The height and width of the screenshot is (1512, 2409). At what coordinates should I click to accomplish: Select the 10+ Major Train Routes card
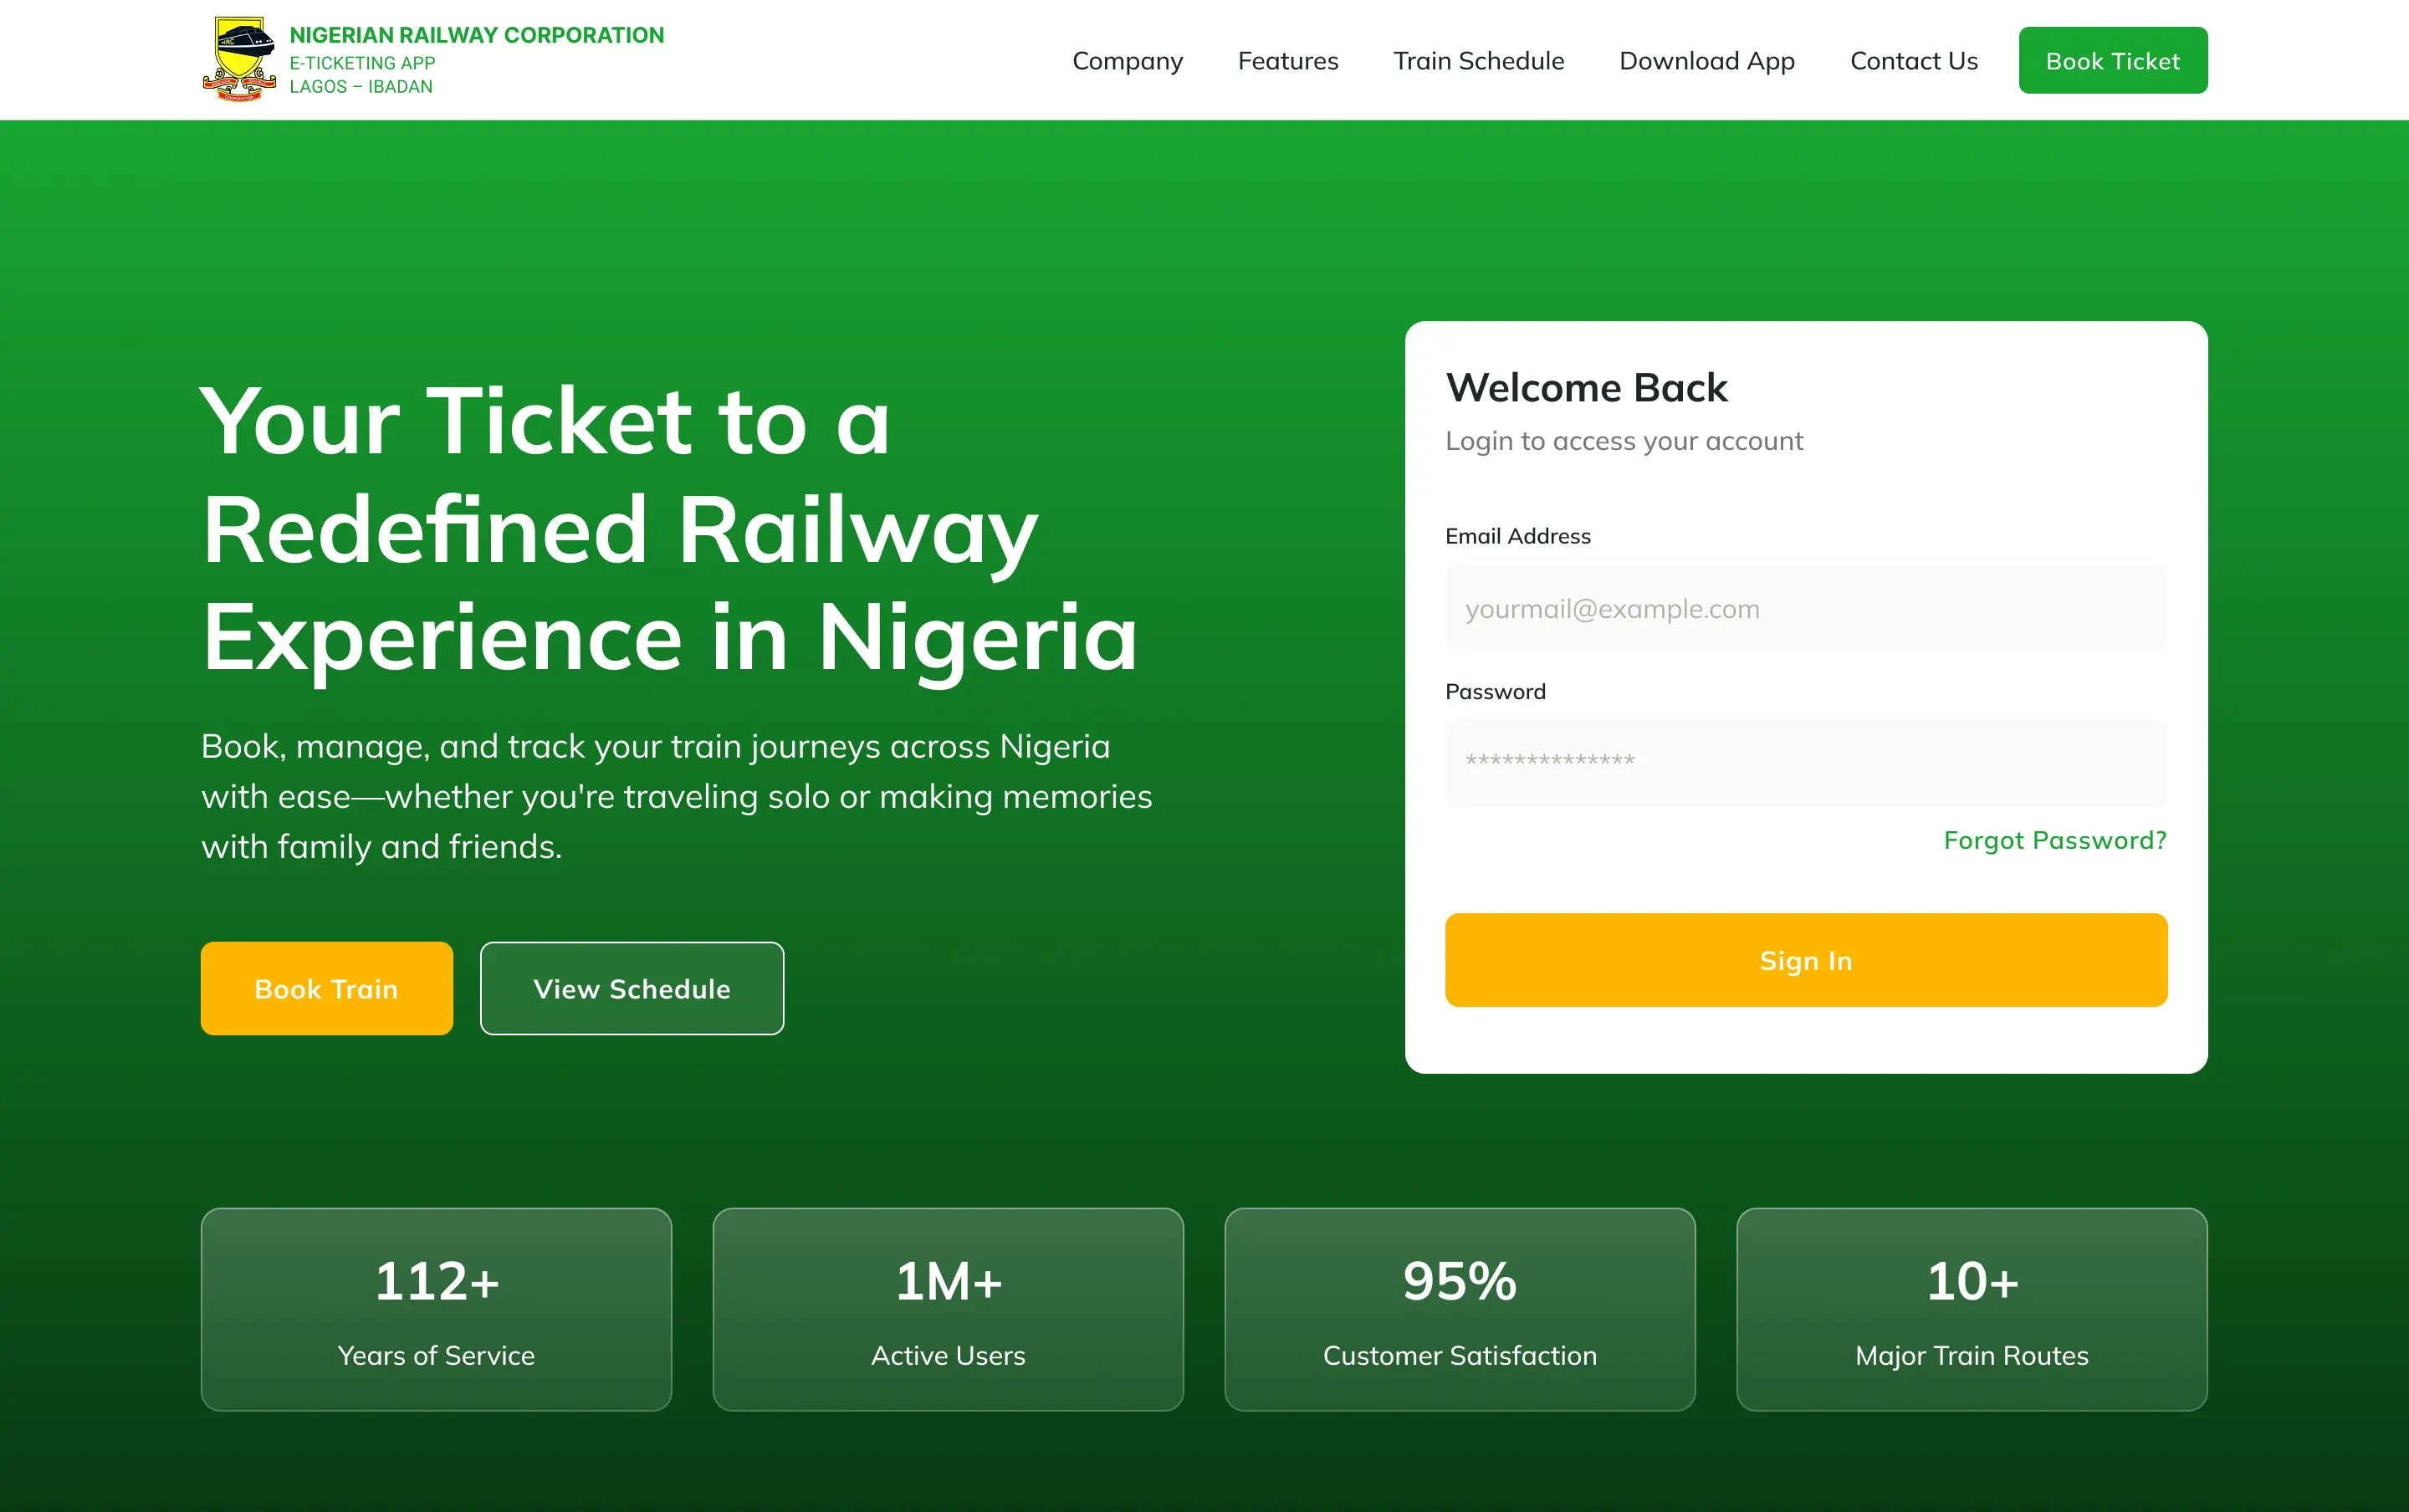[1971, 1309]
